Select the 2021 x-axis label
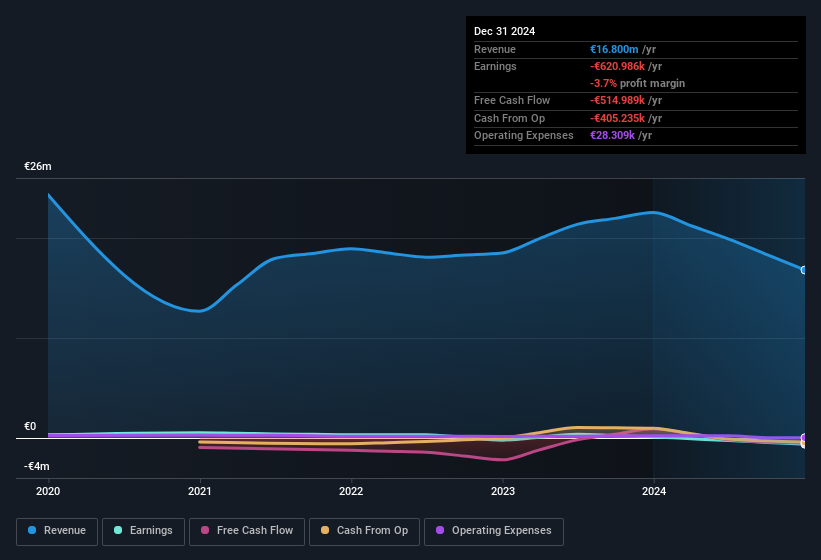Image resolution: width=821 pixels, height=560 pixels. pos(199,491)
